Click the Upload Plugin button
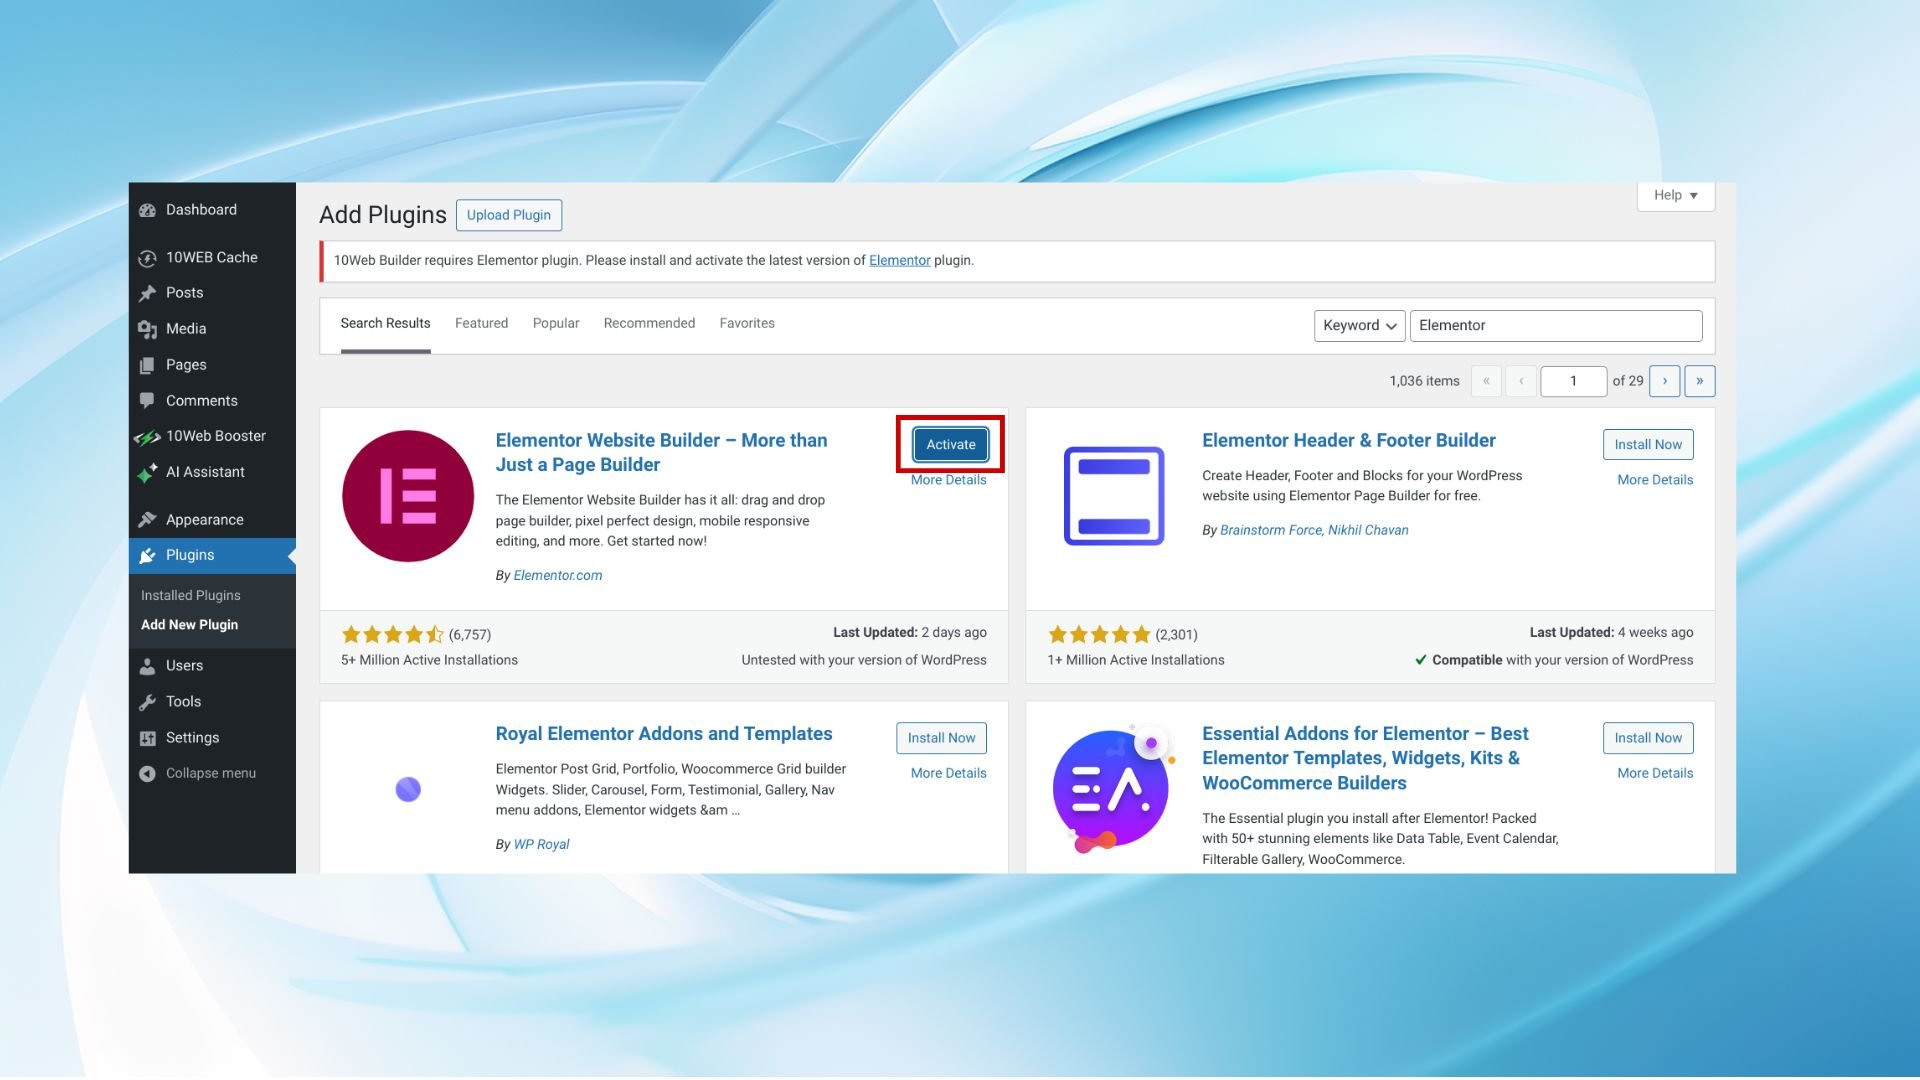 pos(508,215)
